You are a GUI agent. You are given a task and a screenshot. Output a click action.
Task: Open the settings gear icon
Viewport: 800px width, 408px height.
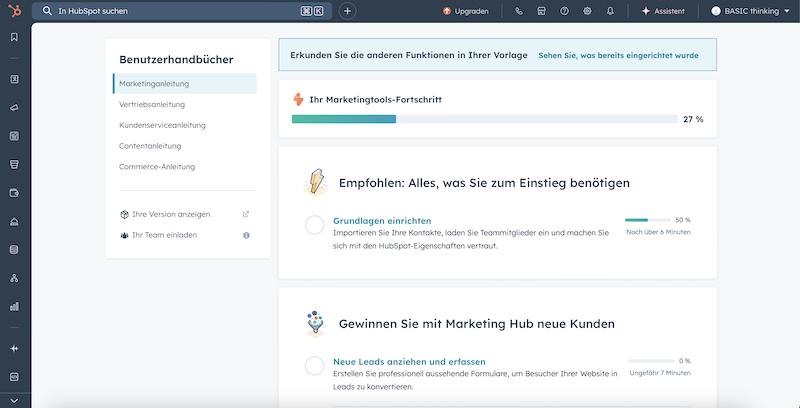(587, 11)
